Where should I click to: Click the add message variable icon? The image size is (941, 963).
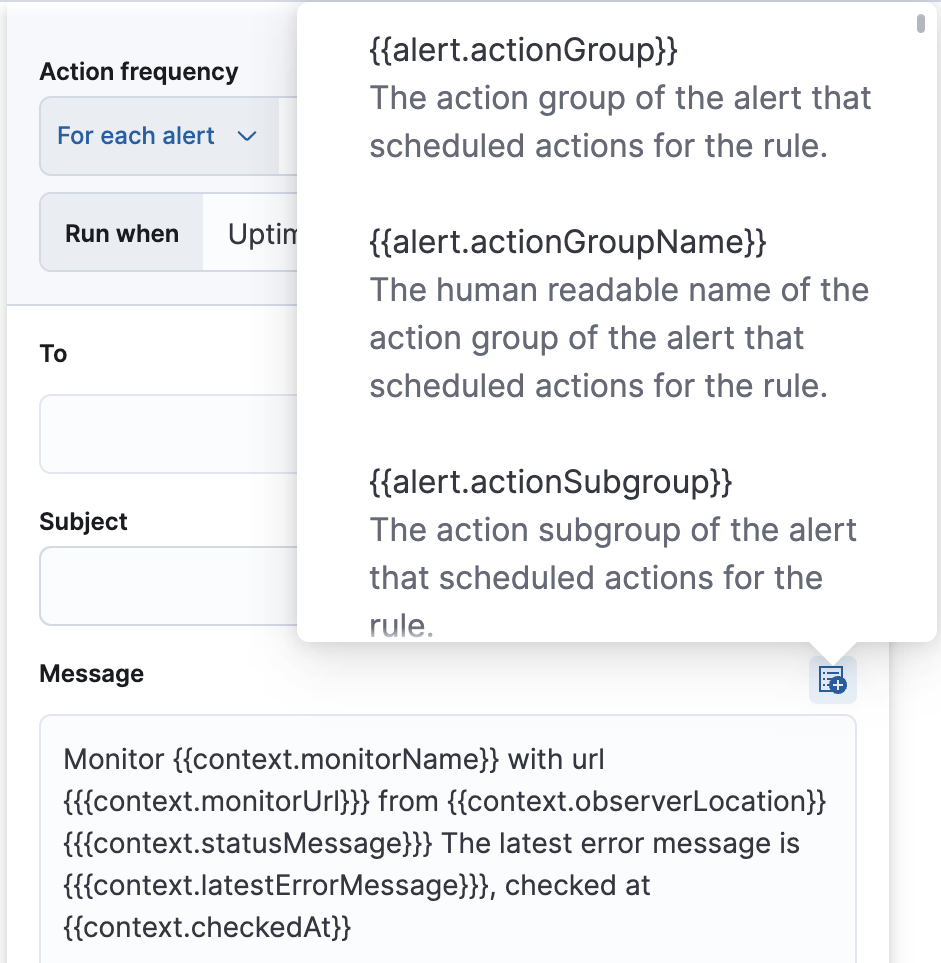click(x=832, y=679)
